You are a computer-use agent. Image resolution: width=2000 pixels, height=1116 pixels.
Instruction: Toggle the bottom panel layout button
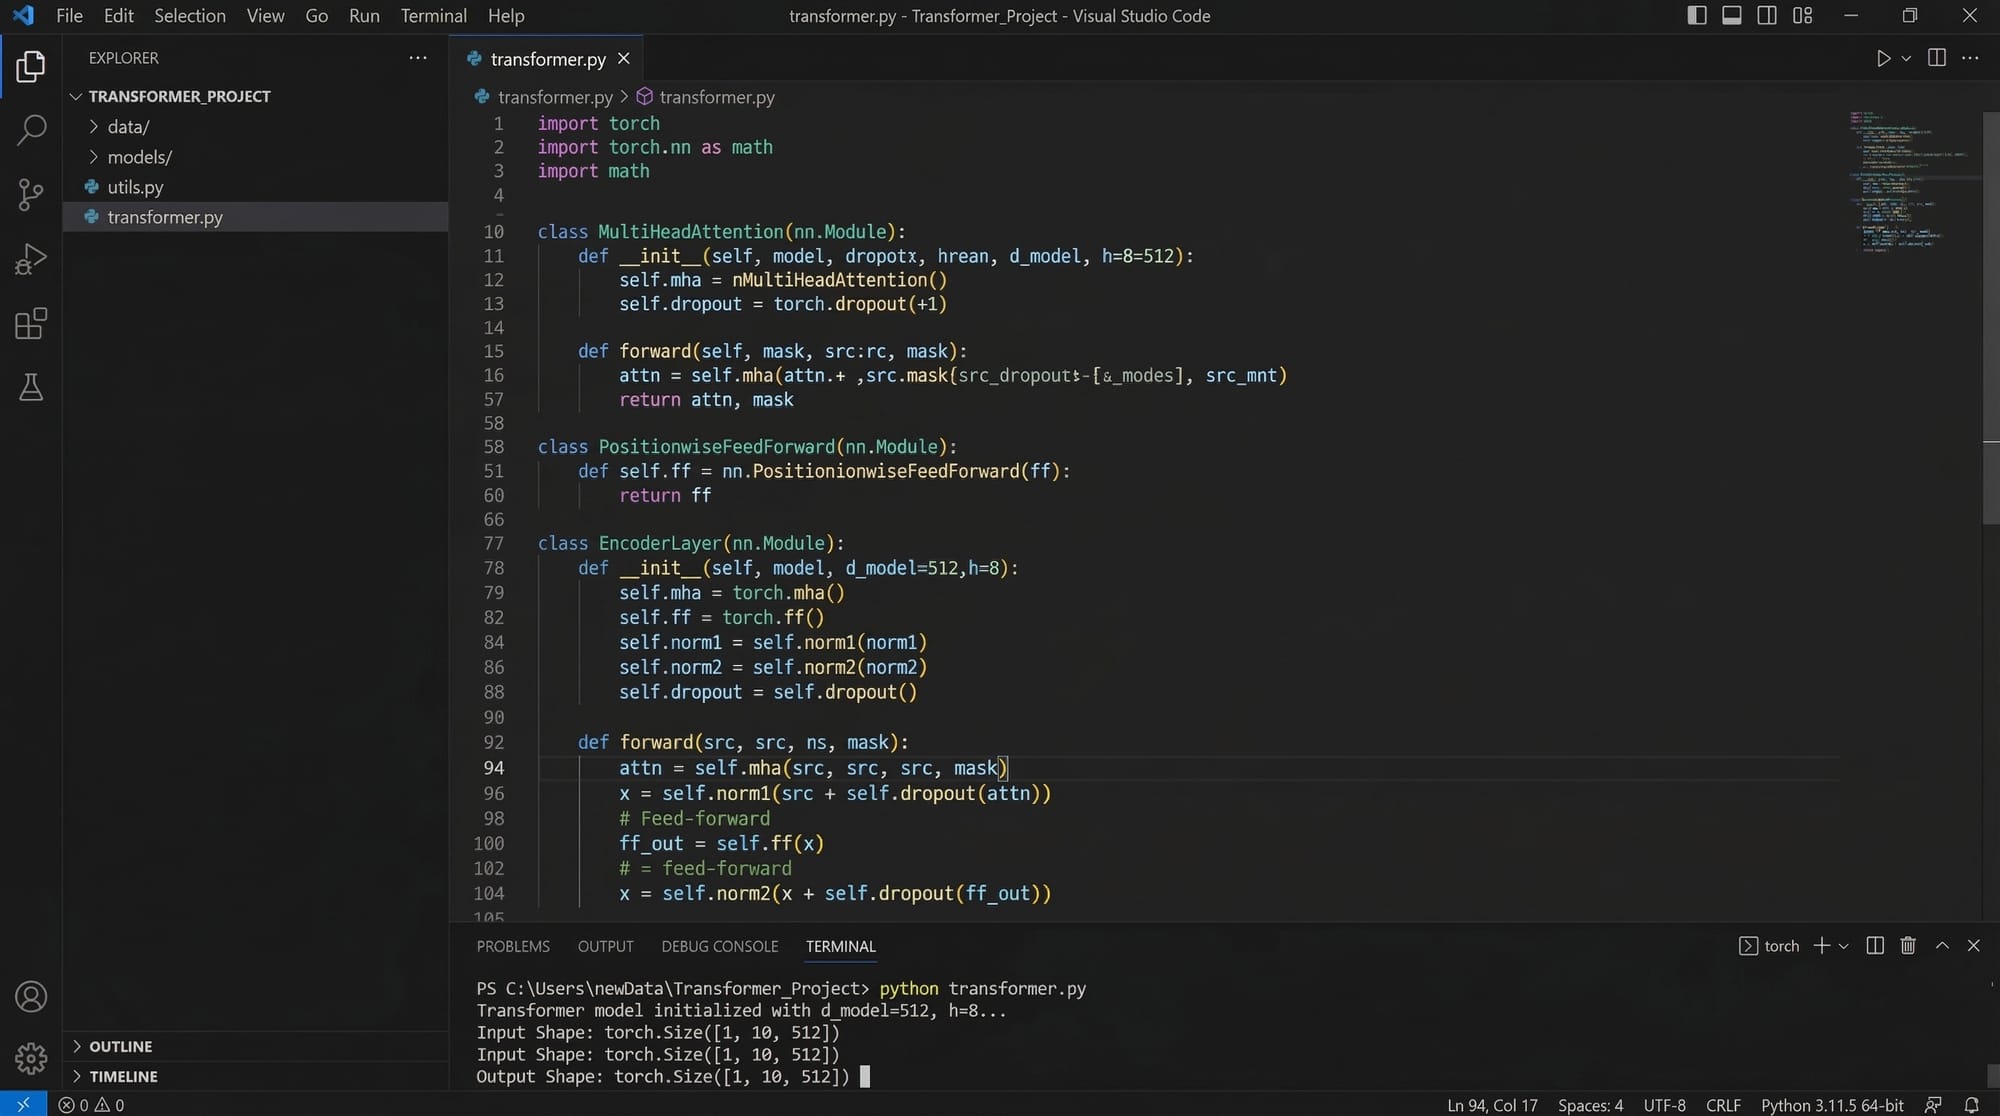pyautogui.click(x=1732, y=16)
